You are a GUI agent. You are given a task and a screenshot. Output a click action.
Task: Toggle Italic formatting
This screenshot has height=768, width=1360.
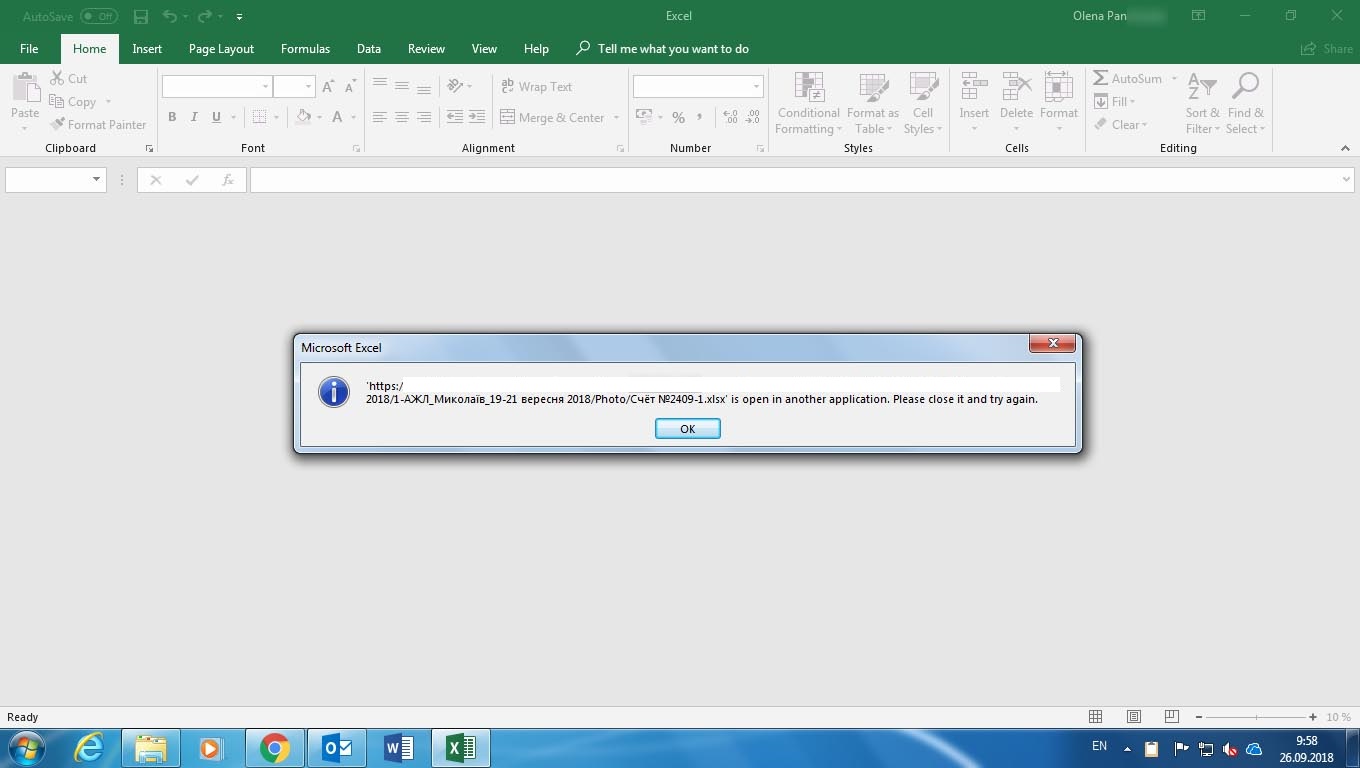(194, 117)
